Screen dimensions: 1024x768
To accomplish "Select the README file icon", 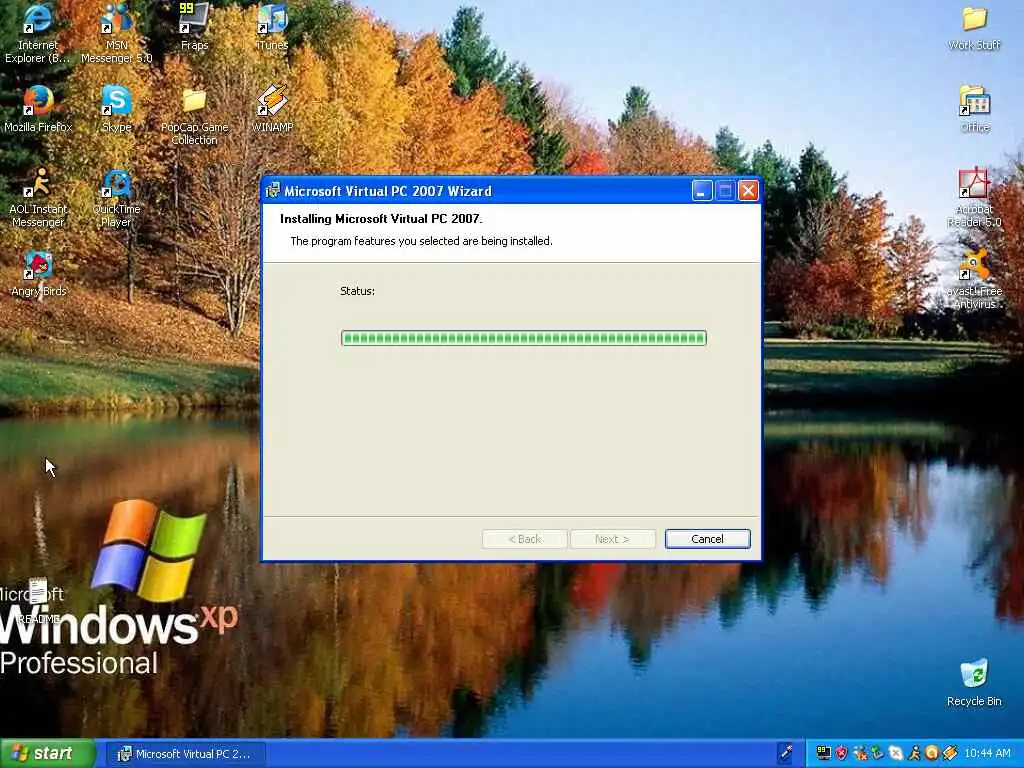I will (39, 601).
